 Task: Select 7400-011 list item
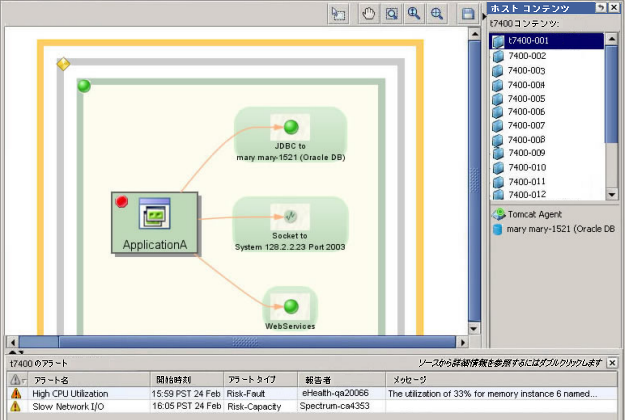click(546, 182)
